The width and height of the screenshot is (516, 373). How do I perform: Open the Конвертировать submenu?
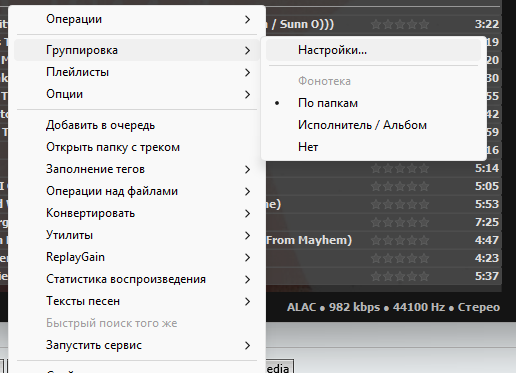click(x=137, y=213)
